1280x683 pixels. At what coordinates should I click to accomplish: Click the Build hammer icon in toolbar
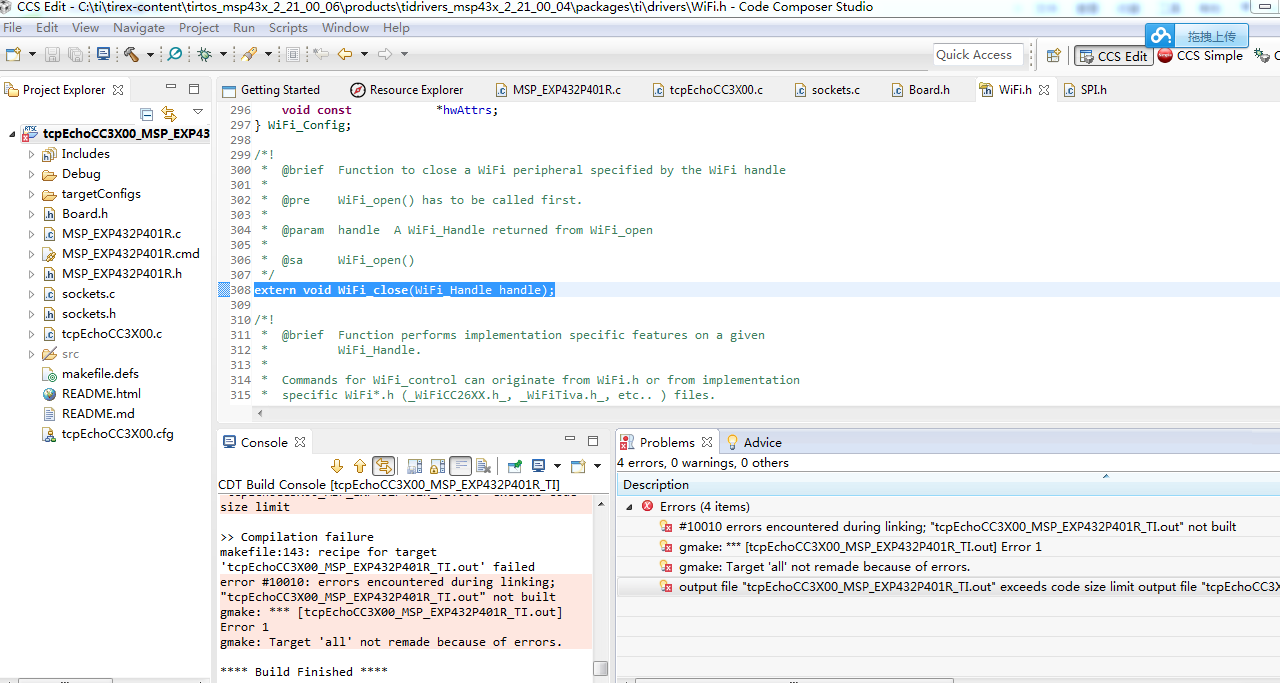pyautogui.click(x=131, y=54)
